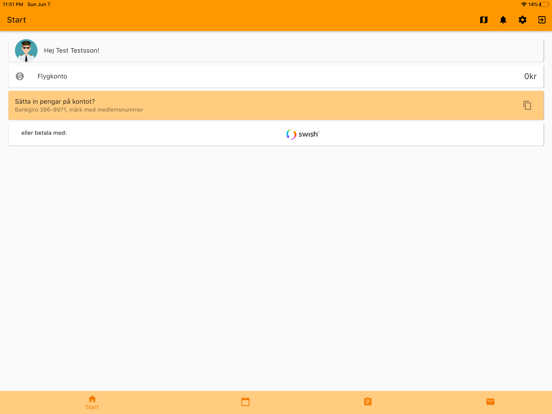This screenshot has width=552, height=414.
Task: Open notifications bell
Action: (x=503, y=20)
